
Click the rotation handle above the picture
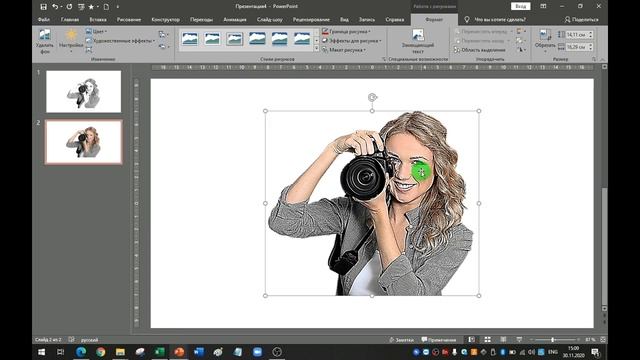point(372,97)
